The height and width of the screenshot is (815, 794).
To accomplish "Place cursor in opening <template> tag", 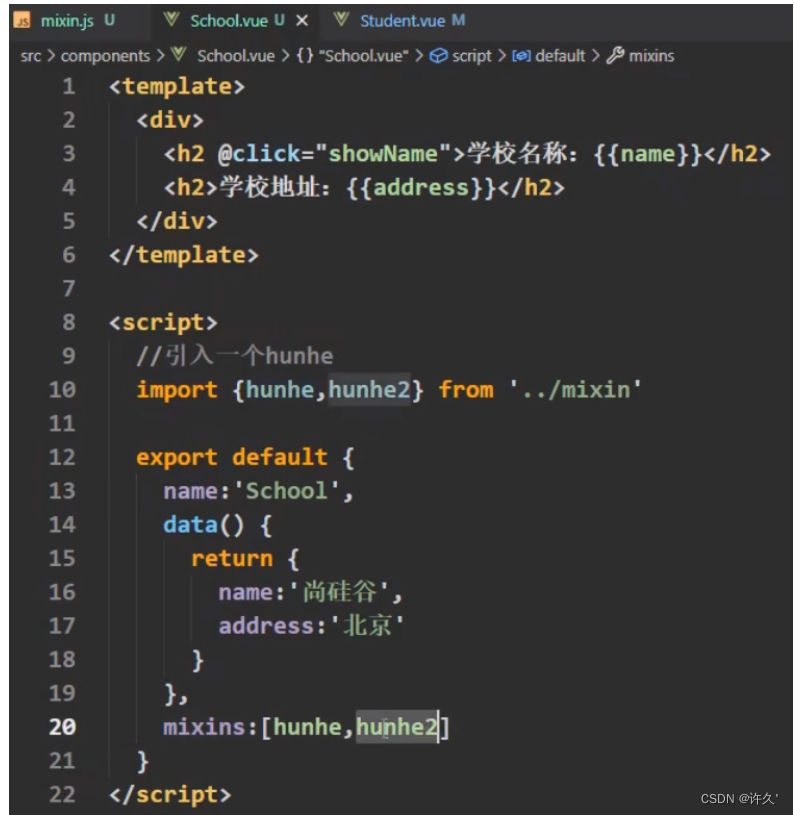I will tap(177, 87).
